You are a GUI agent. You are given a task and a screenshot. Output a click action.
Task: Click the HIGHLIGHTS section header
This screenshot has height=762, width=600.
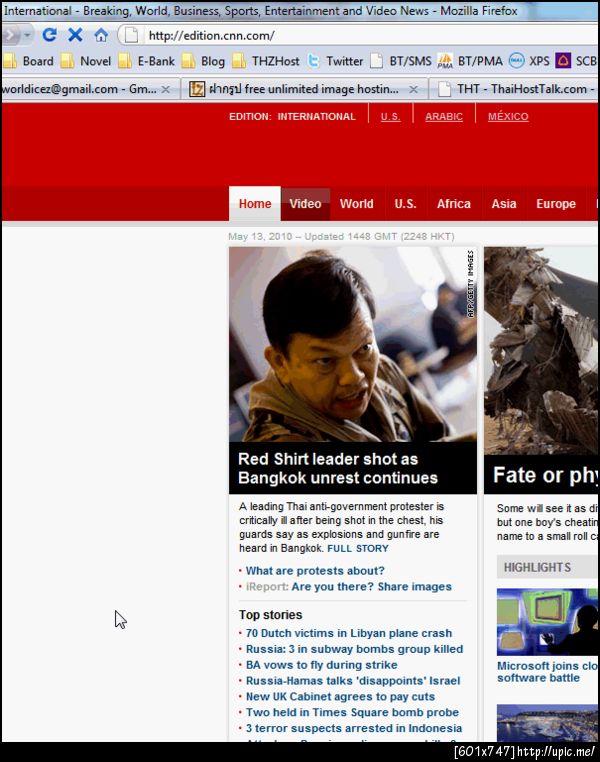(547, 567)
